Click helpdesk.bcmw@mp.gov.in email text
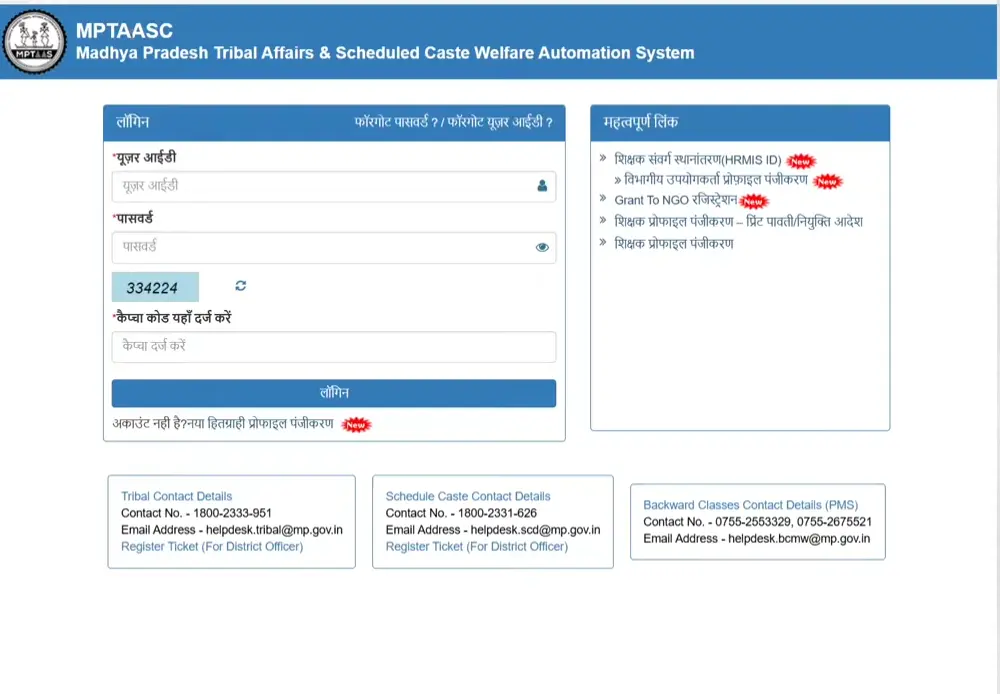Viewport: 1000px width, 694px height. click(799, 538)
